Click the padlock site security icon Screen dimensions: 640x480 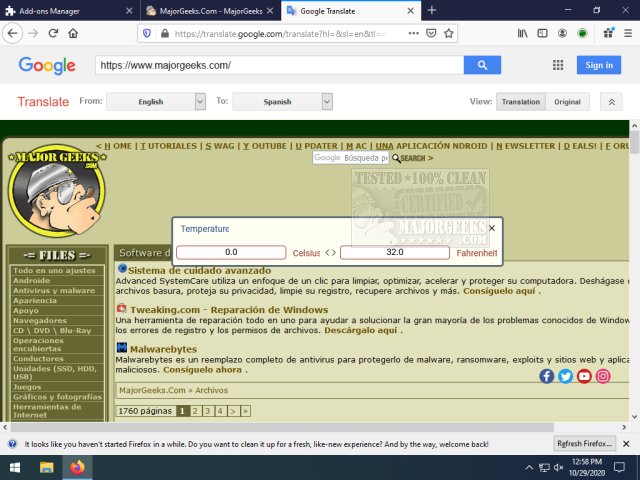(164, 33)
